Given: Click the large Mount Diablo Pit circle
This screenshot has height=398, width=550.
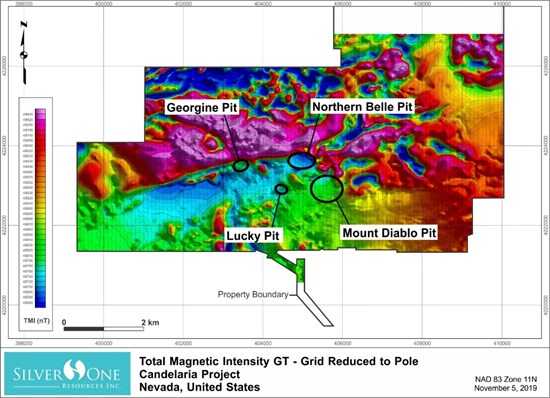Looking at the screenshot, I should [x=327, y=189].
